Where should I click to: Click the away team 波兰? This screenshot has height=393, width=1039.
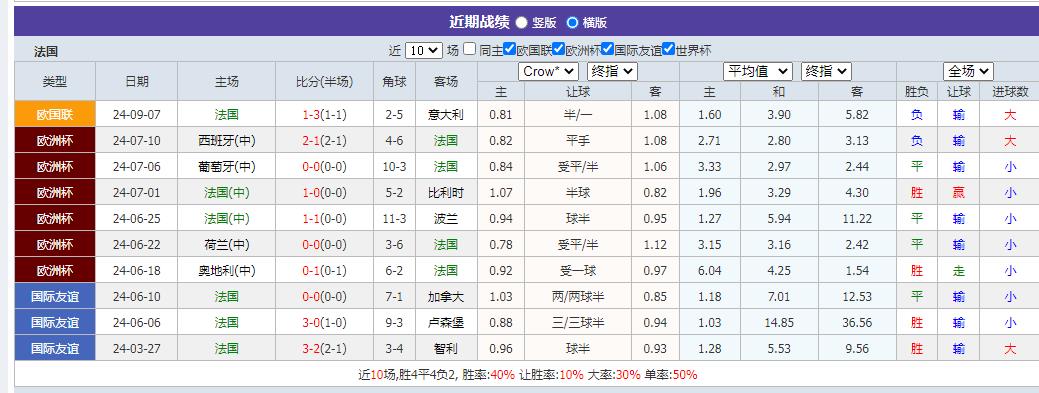(x=446, y=219)
